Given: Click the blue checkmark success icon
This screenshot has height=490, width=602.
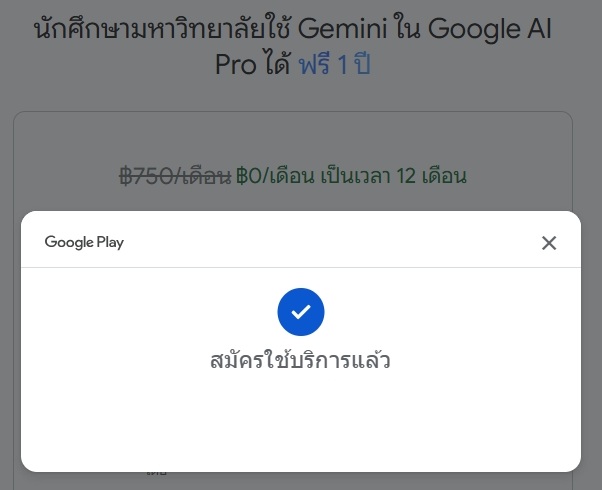Looking at the screenshot, I should [x=301, y=312].
